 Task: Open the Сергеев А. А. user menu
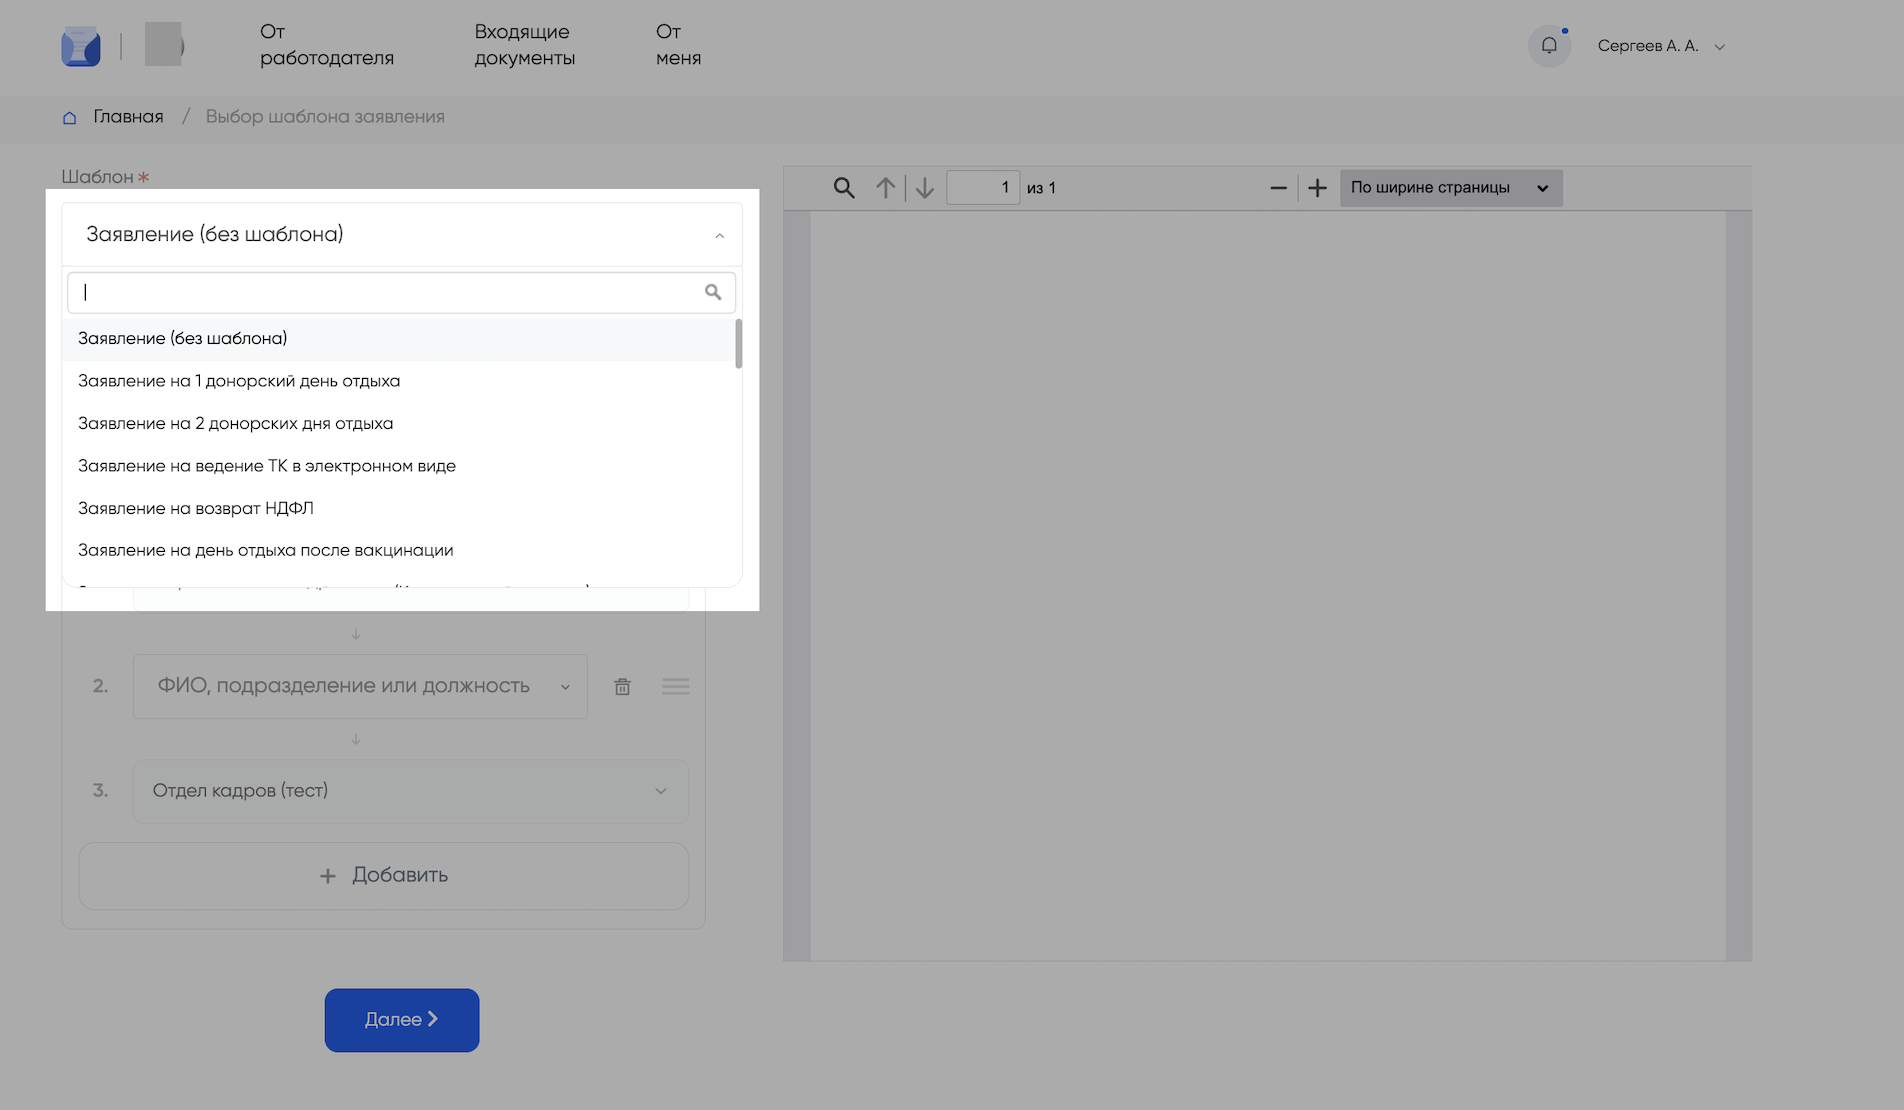[x=1660, y=46]
